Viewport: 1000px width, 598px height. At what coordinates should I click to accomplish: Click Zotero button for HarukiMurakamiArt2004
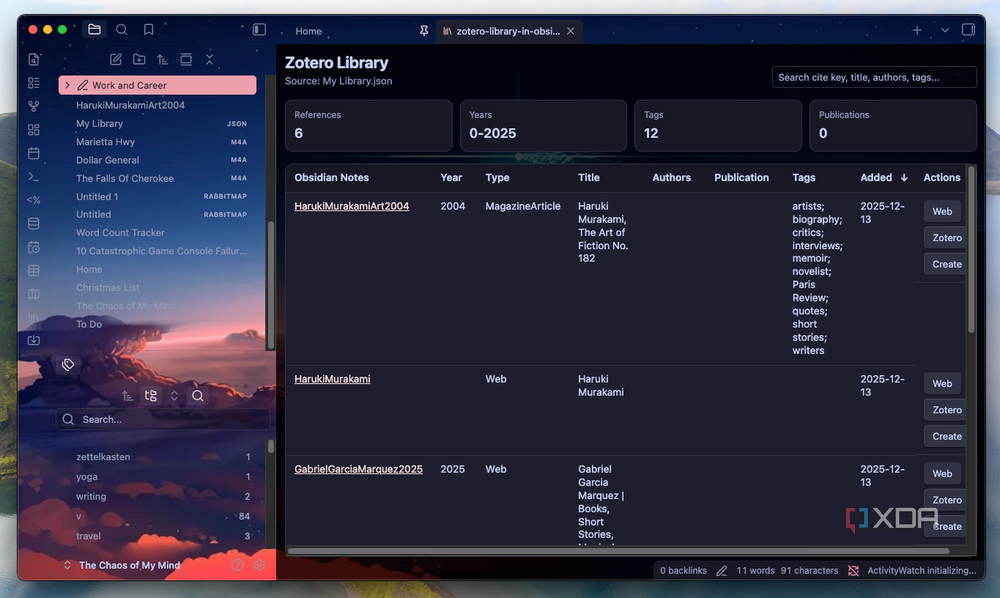(x=946, y=238)
